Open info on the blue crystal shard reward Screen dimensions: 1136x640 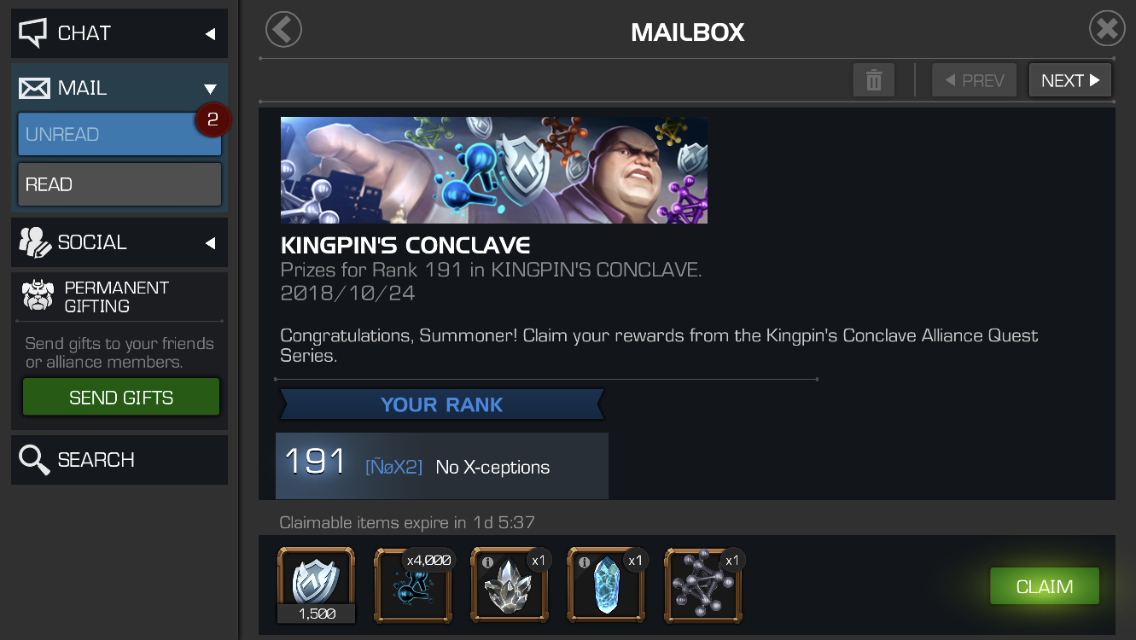[x=584, y=562]
